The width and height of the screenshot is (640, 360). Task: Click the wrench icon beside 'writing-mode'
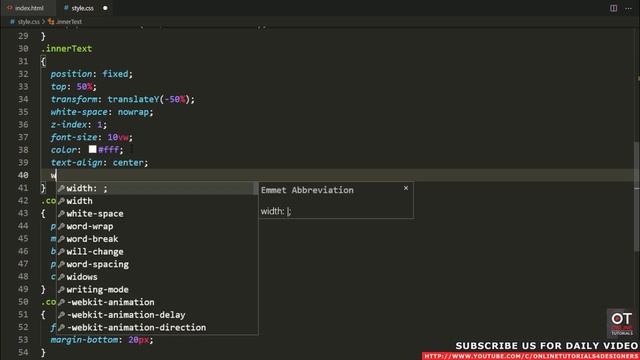61,289
